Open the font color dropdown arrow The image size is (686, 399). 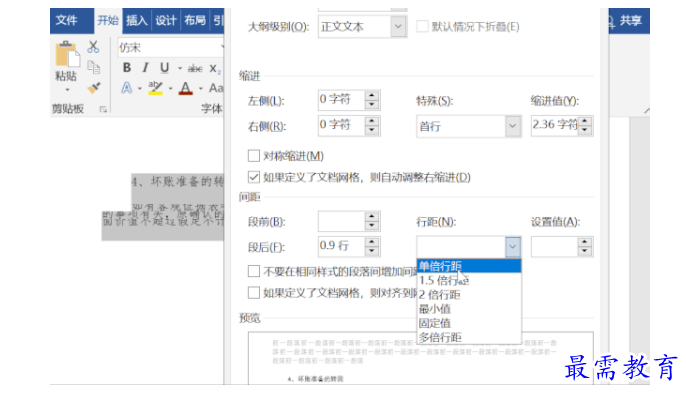coord(200,88)
